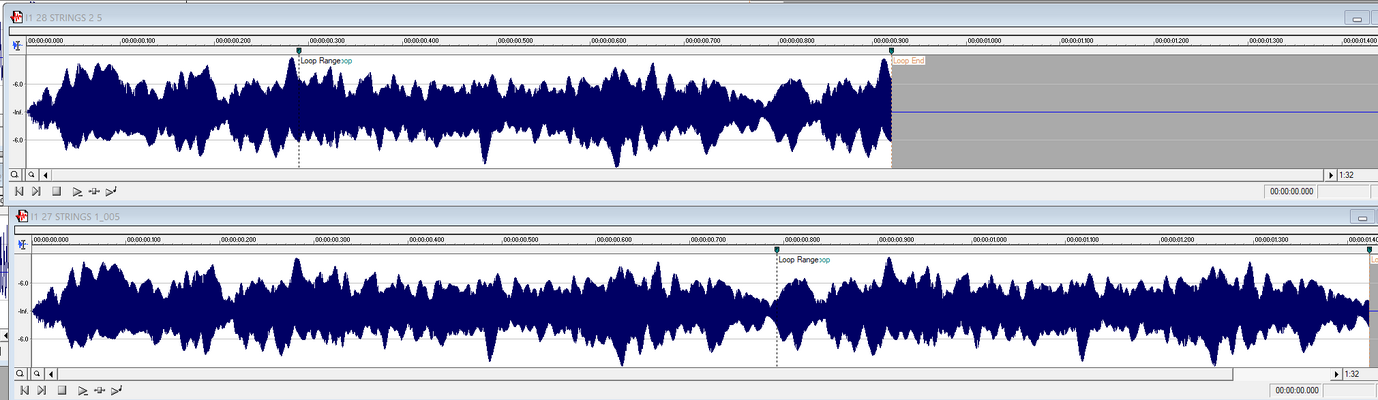
Task: Click the edit tool selector in STRINGS 2 5
Action: click(17, 45)
